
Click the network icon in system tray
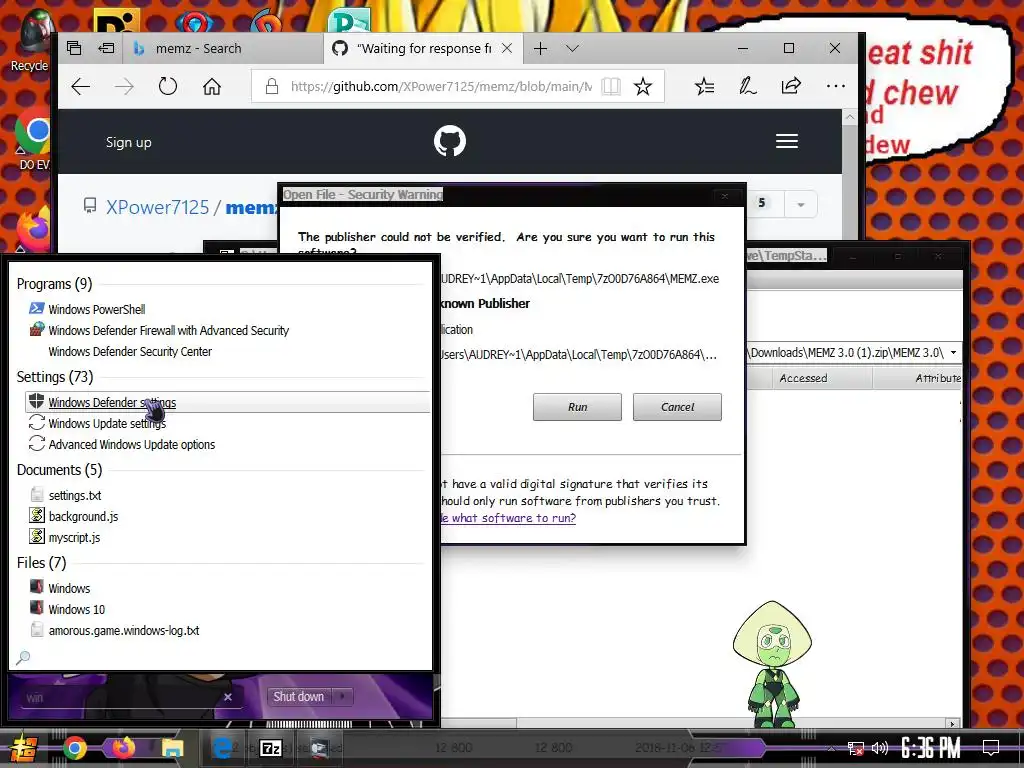pos(855,748)
